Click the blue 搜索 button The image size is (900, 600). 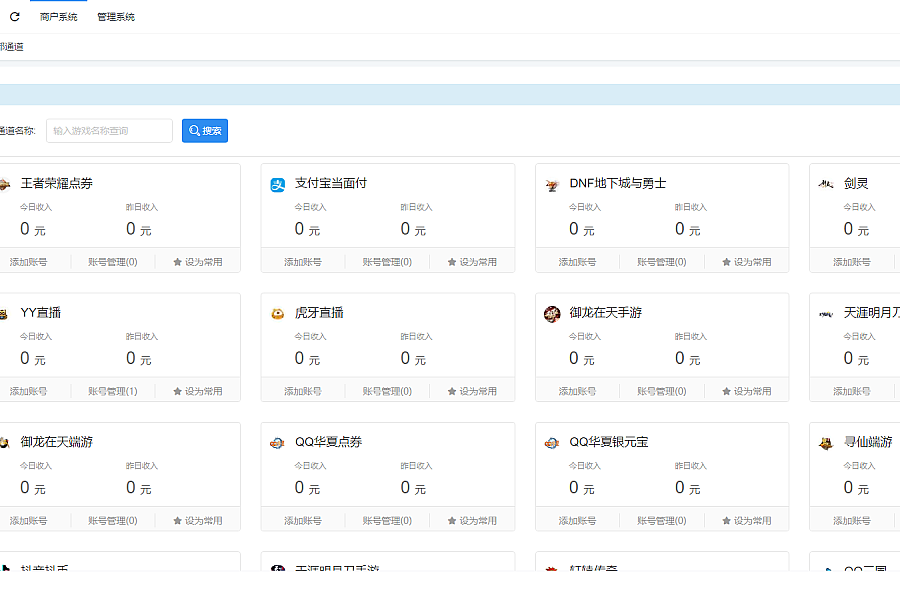[x=205, y=131]
